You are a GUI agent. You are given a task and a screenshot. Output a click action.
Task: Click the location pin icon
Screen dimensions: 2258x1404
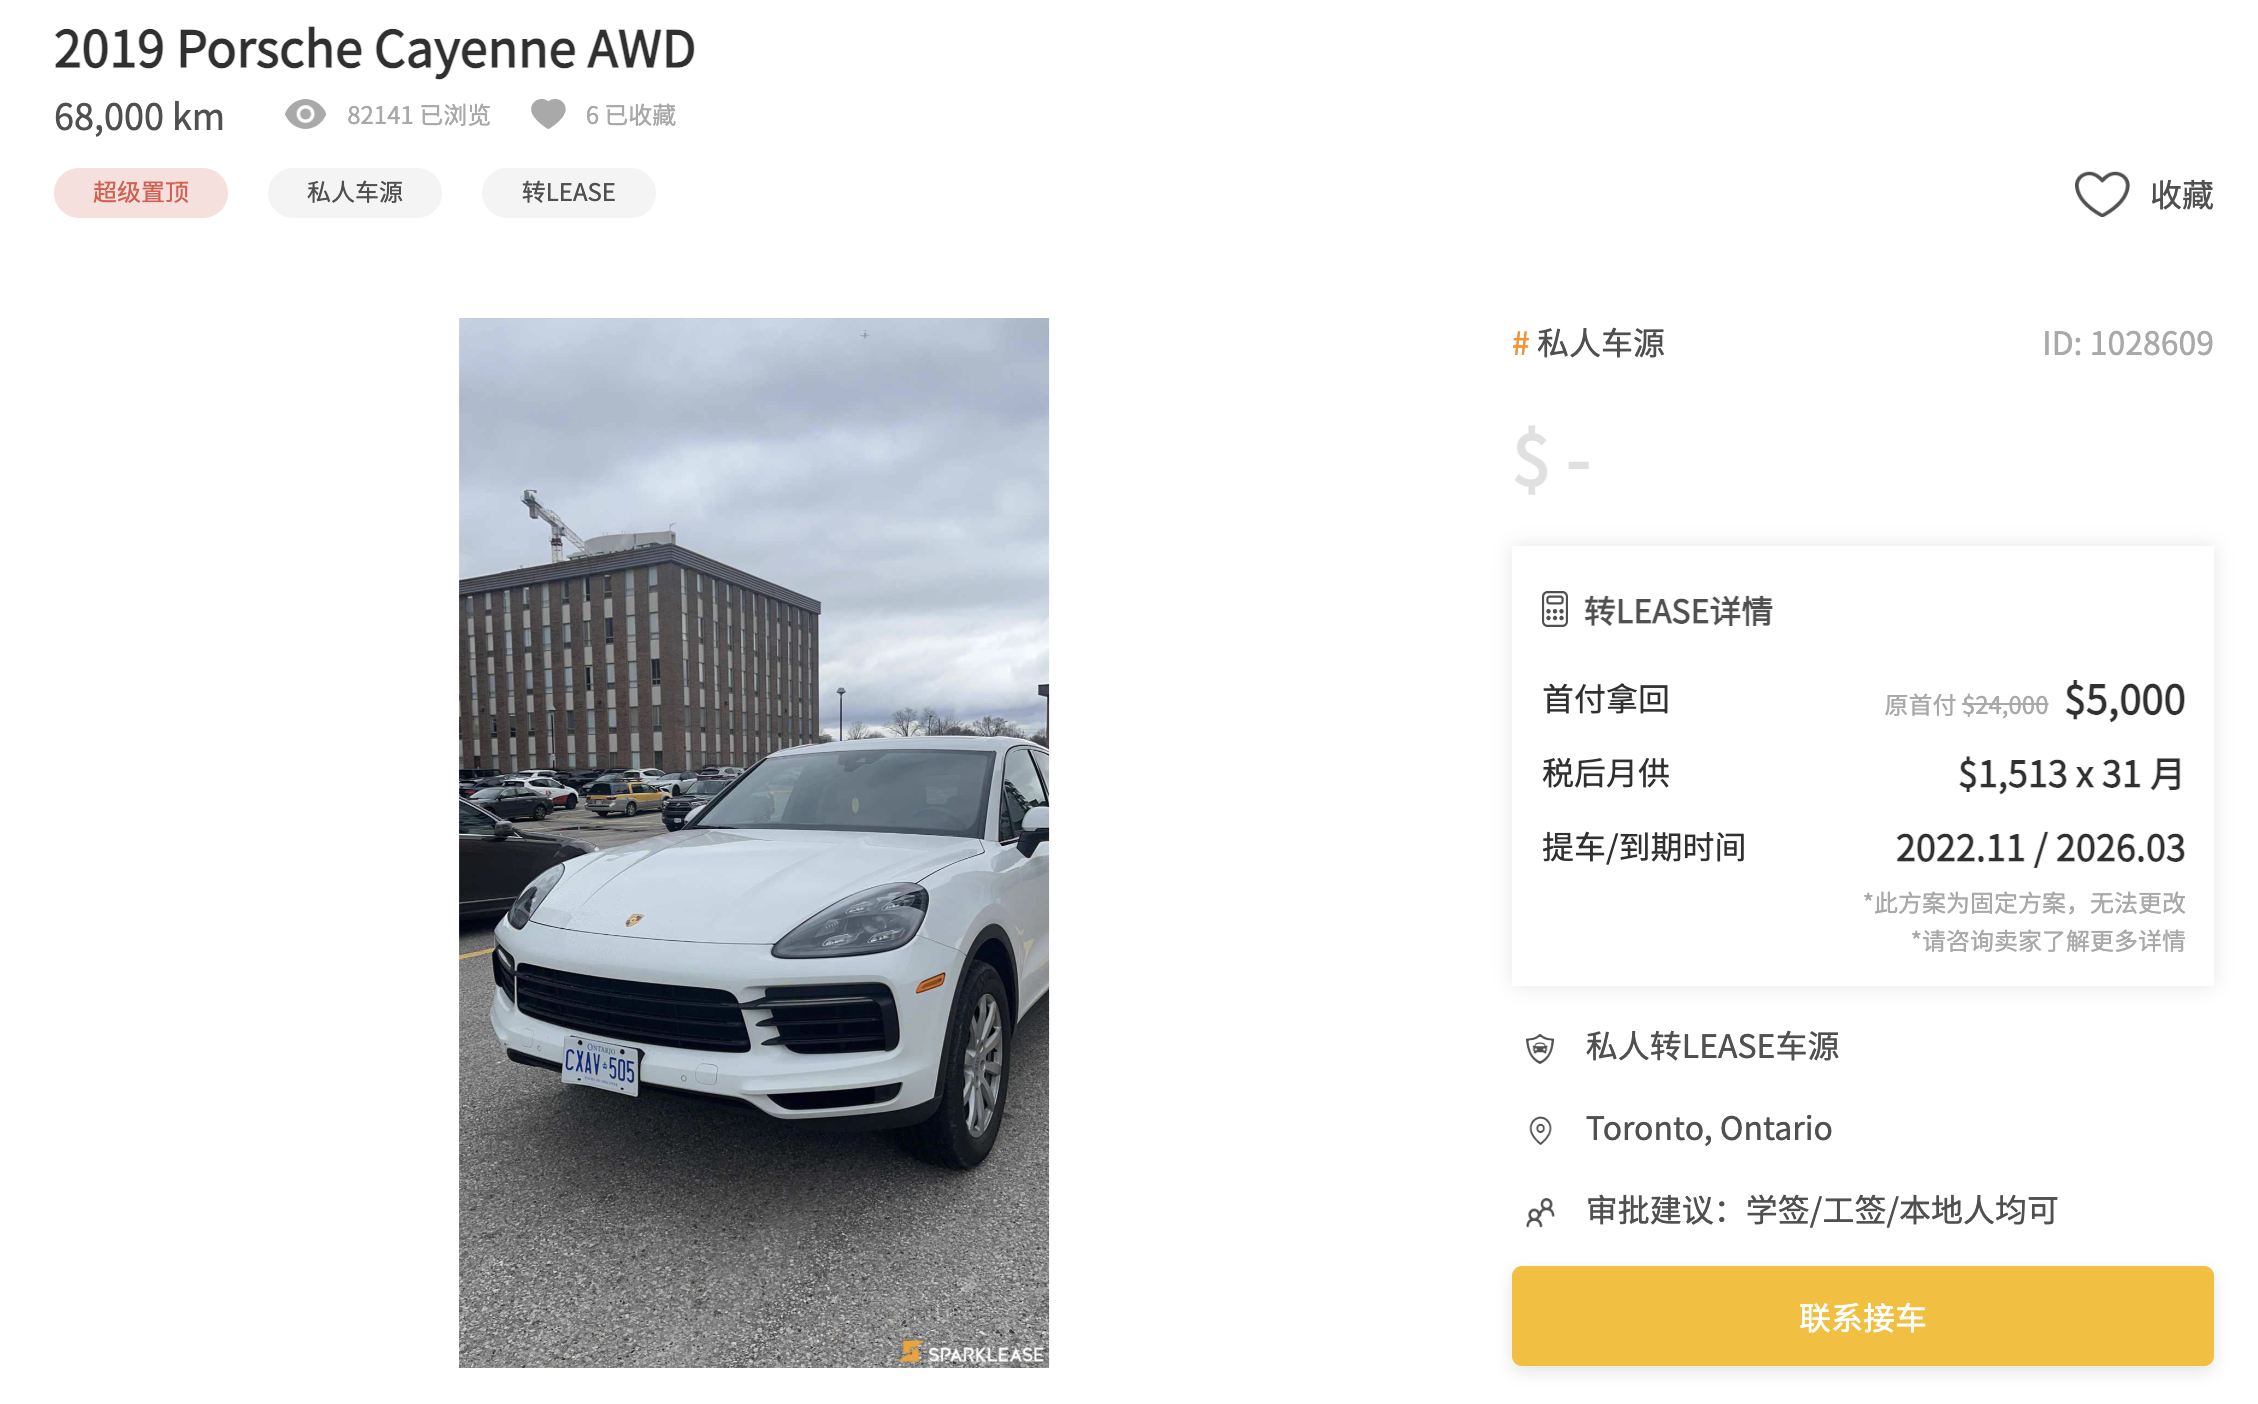(x=1540, y=1130)
